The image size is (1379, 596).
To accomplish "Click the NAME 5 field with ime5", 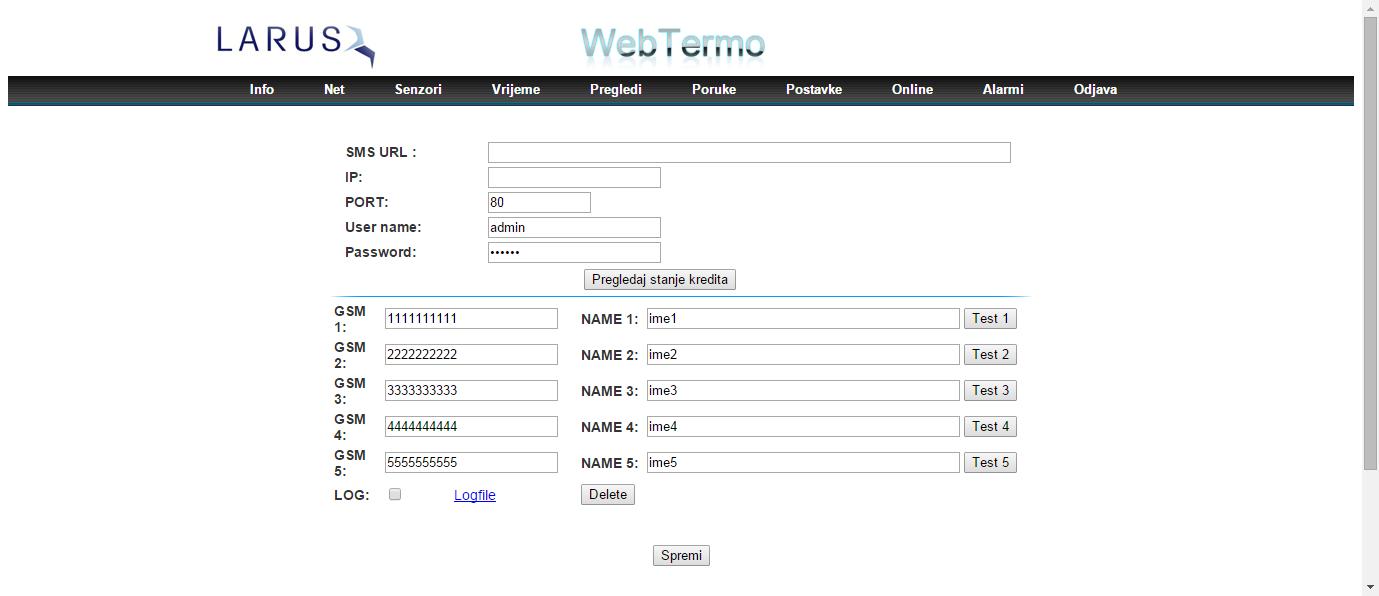I will (803, 463).
